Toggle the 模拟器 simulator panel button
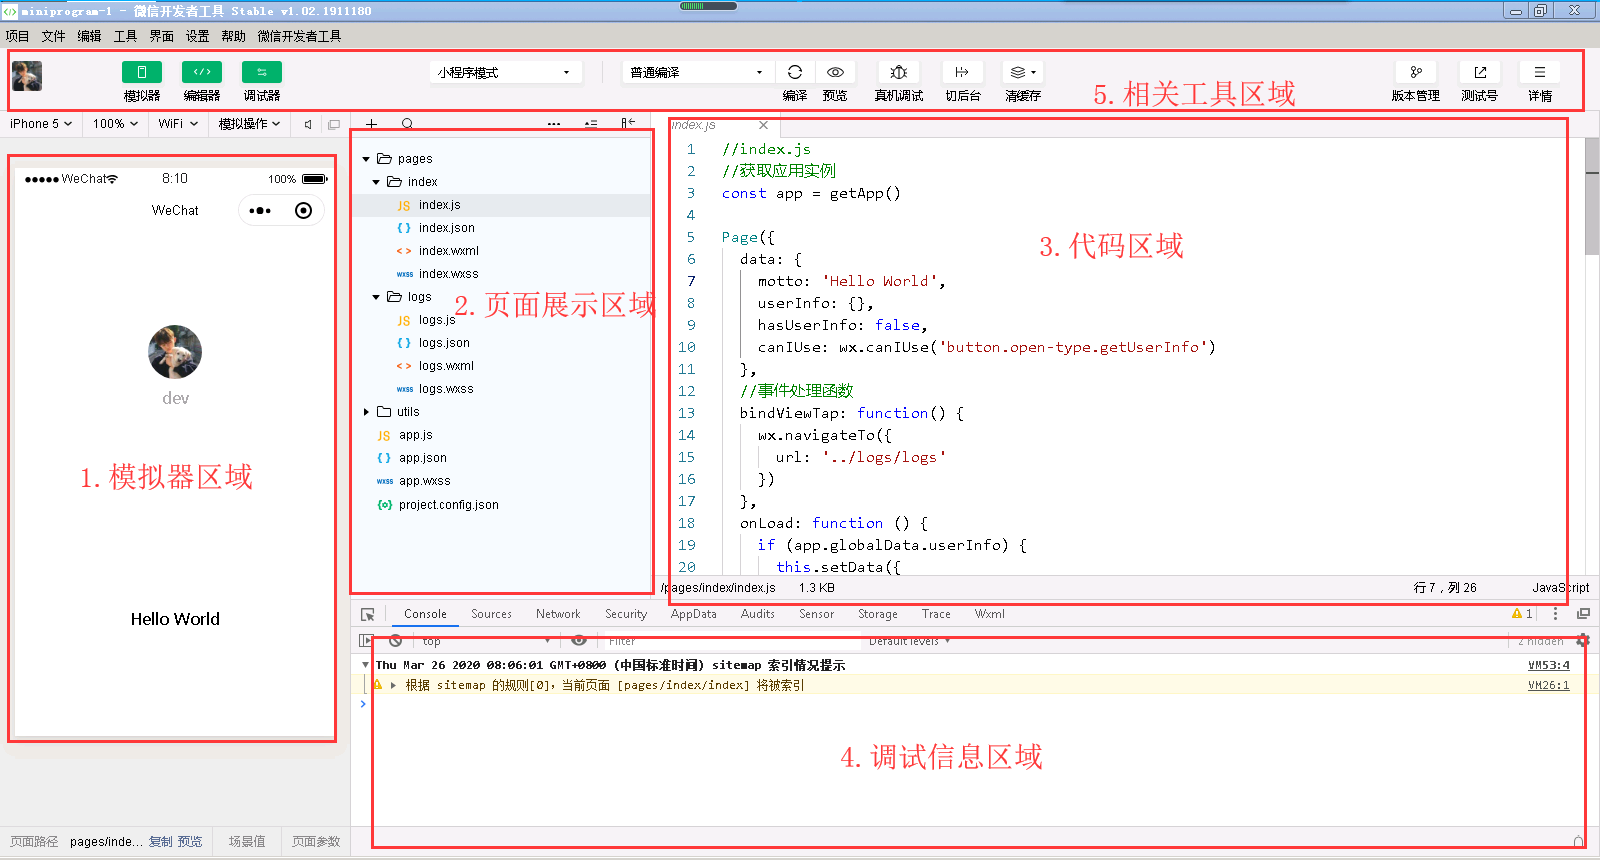 click(142, 72)
